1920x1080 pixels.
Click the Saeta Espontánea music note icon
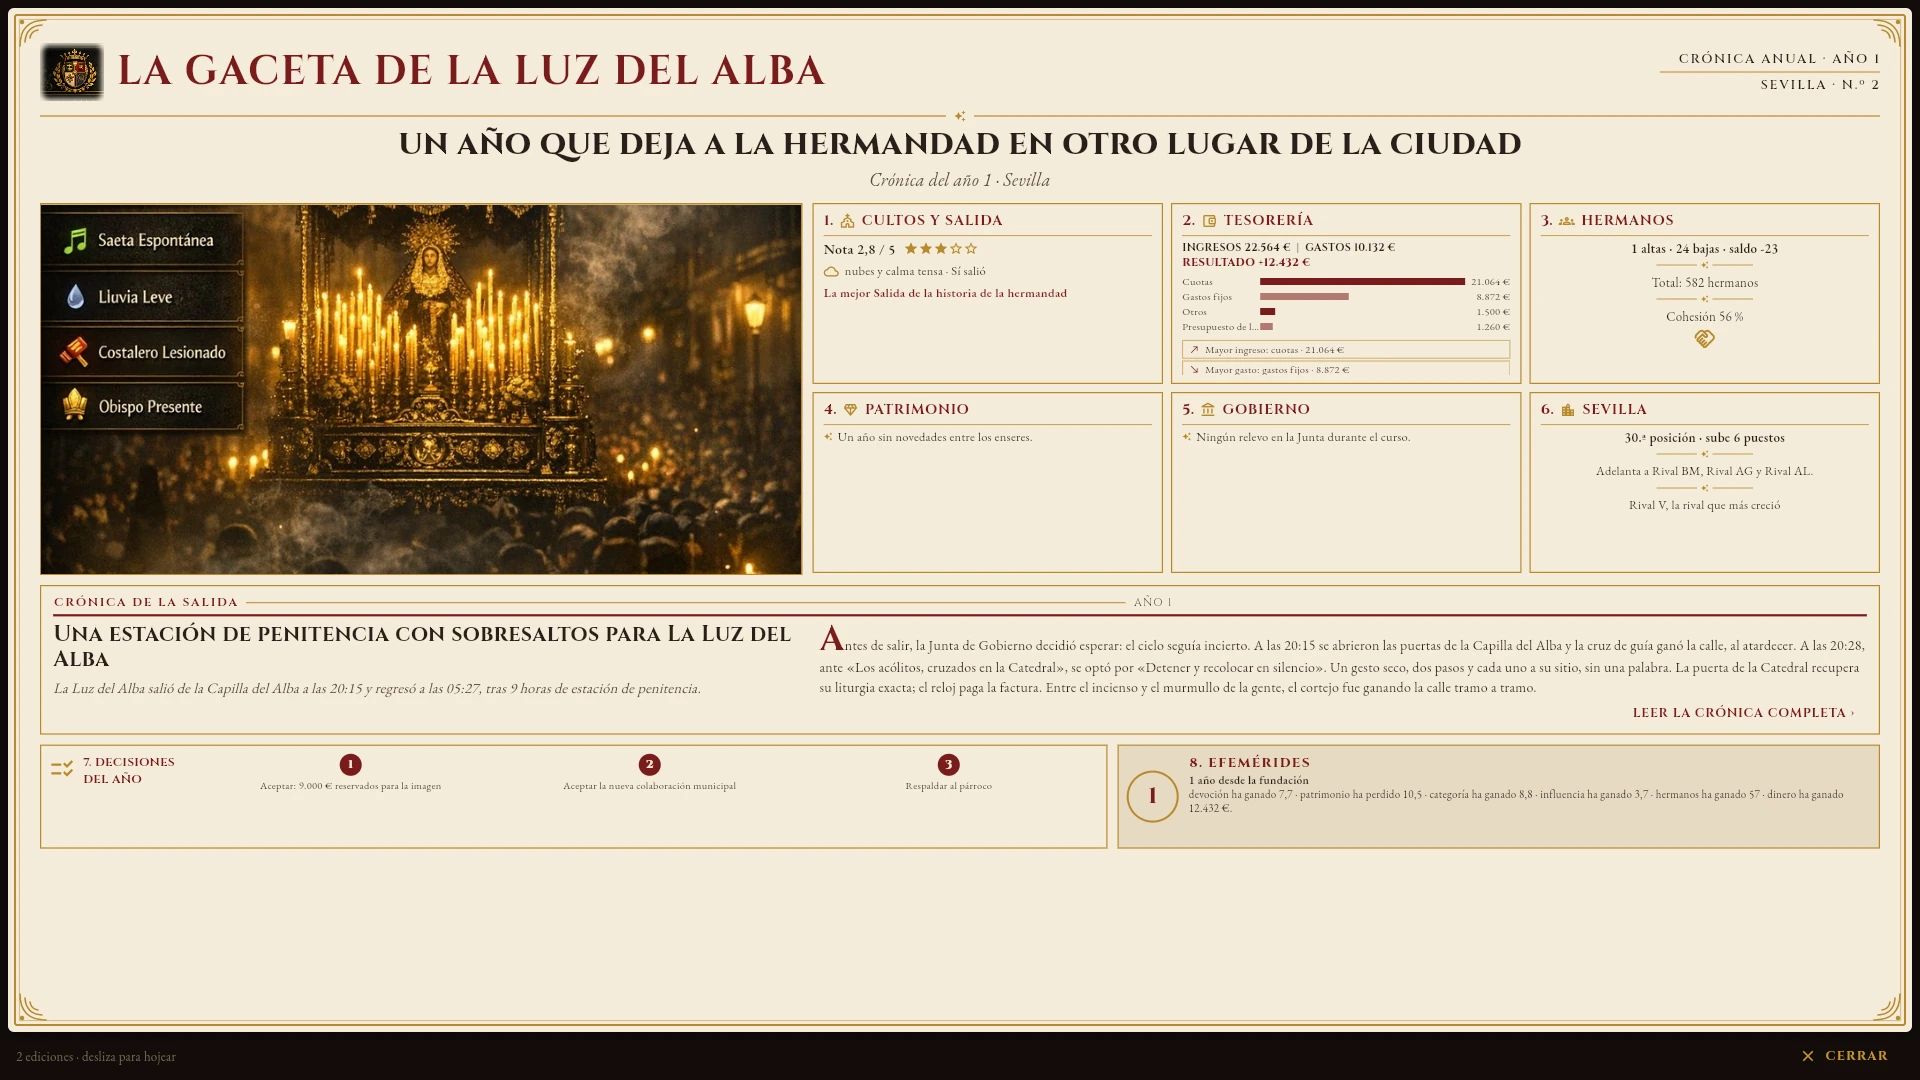pos(75,240)
